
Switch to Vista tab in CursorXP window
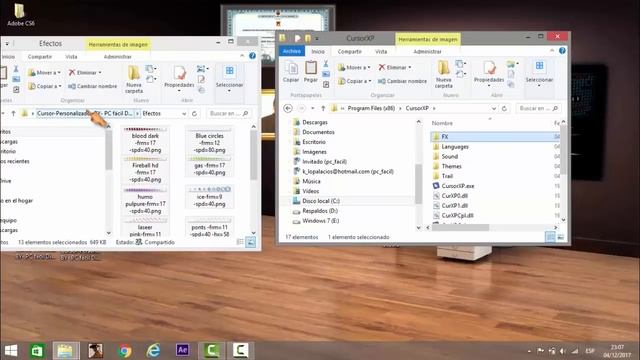[381, 51]
